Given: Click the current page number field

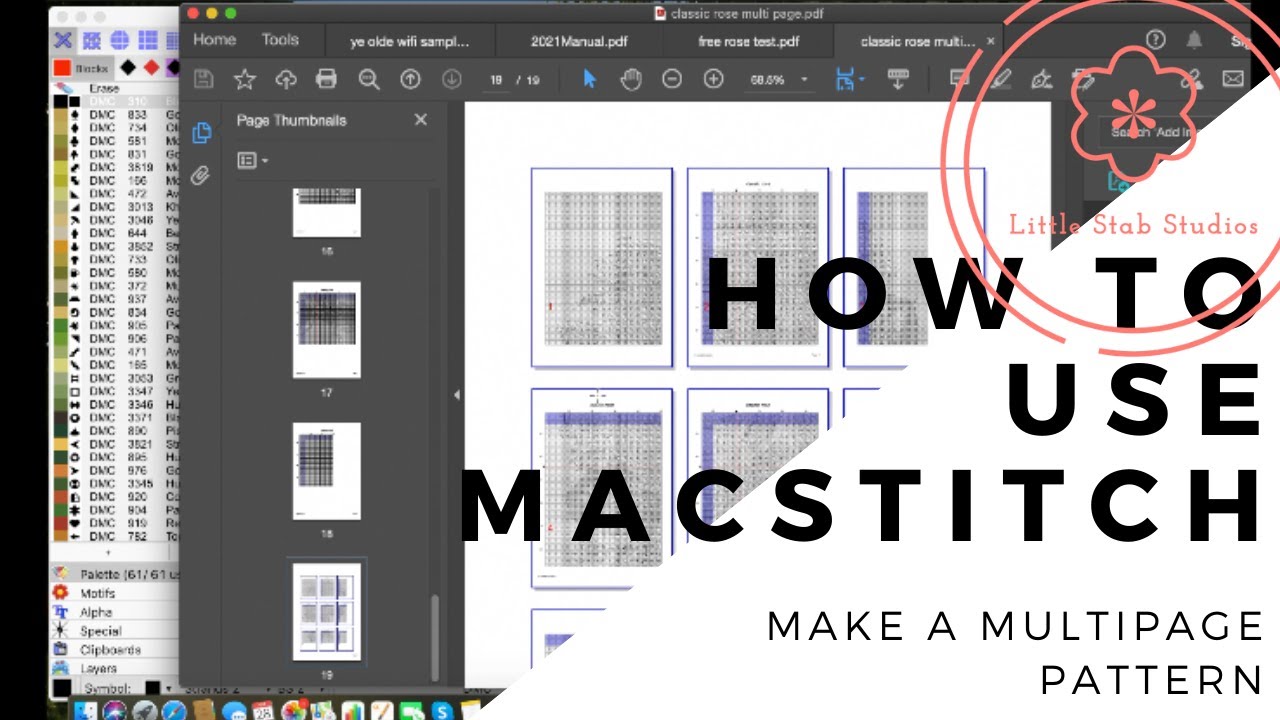Looking at the screenshot, I should (x=496, y=79).
